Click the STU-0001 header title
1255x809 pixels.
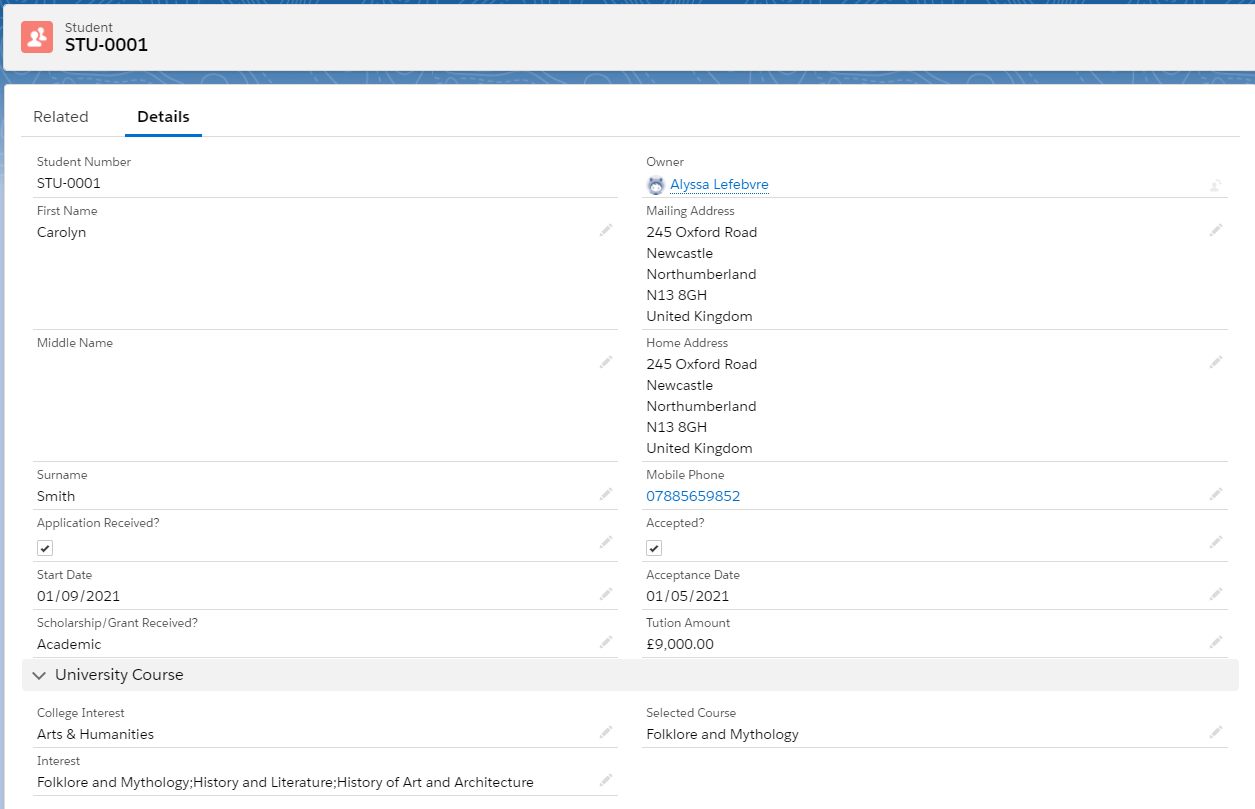coord(106,45)
